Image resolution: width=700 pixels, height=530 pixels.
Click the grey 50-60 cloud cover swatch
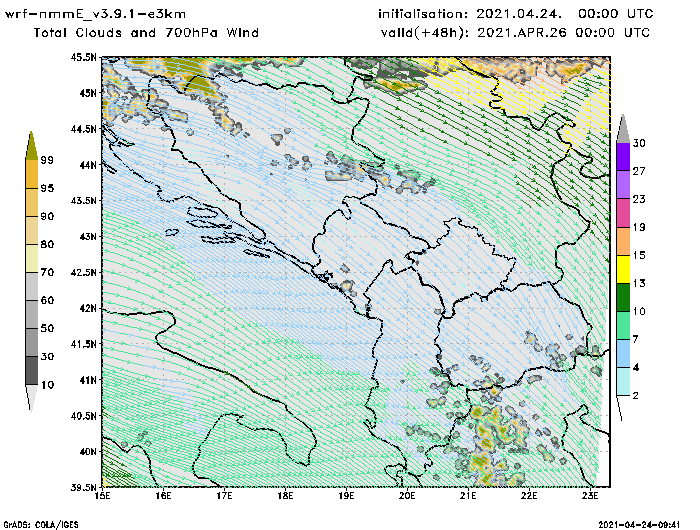click(x=32, y=314)
